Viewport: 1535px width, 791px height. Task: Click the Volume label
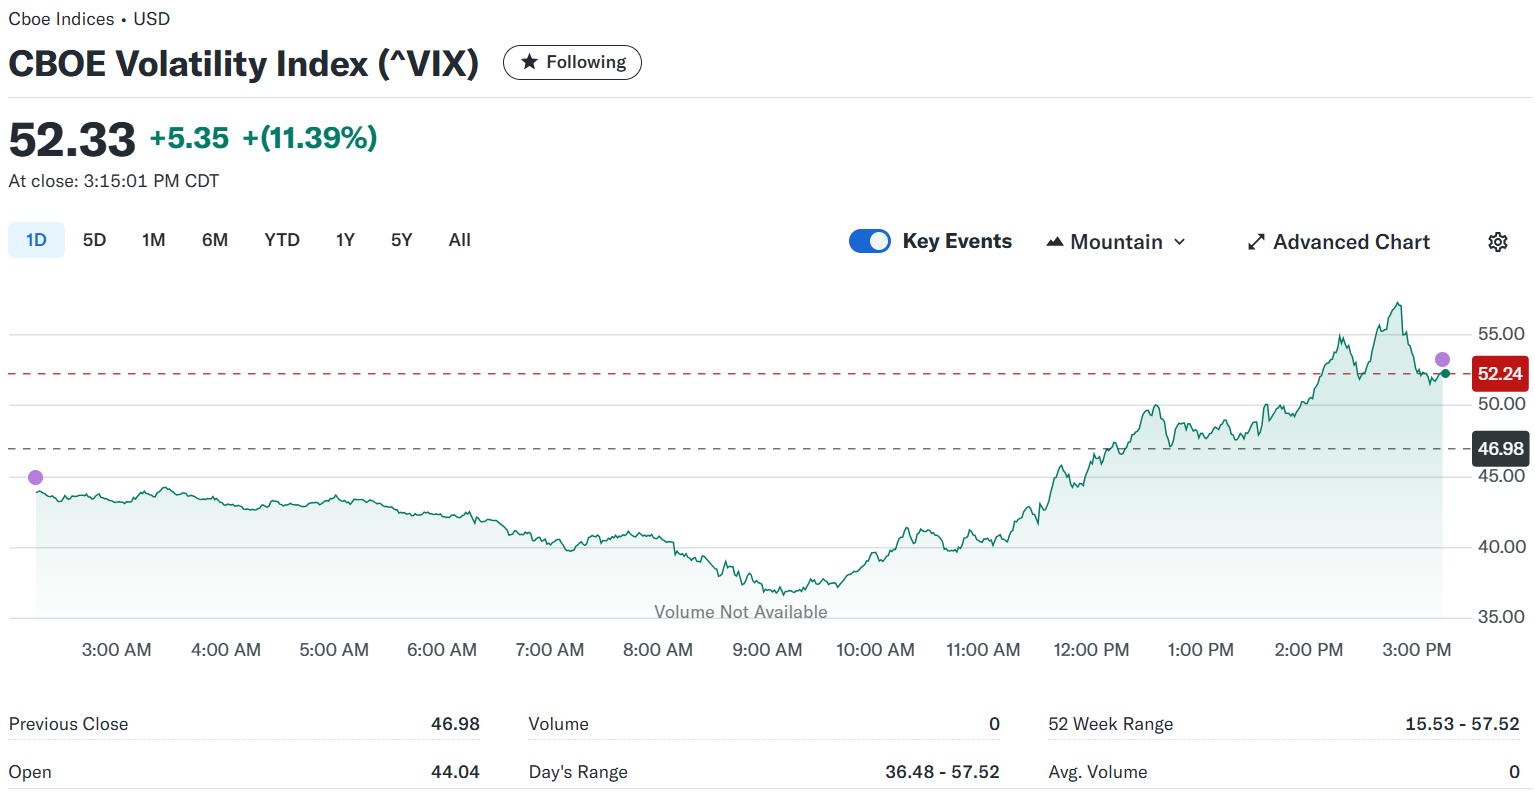click(x=559, y=724)
